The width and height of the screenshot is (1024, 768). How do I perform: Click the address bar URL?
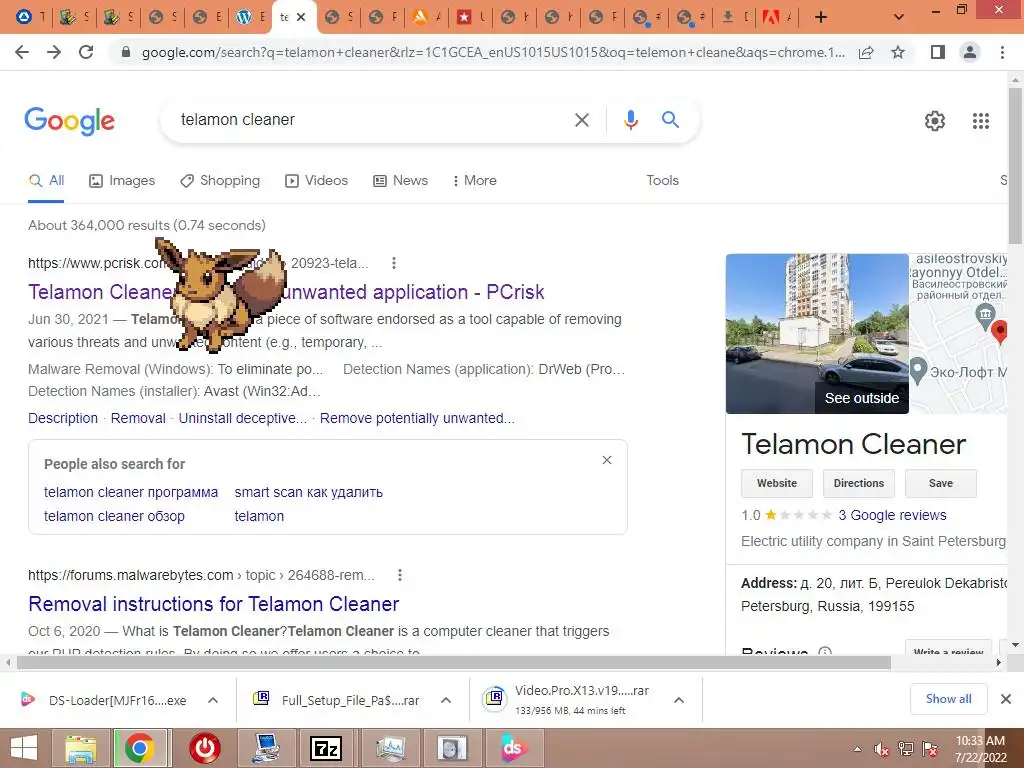[493, 52]
